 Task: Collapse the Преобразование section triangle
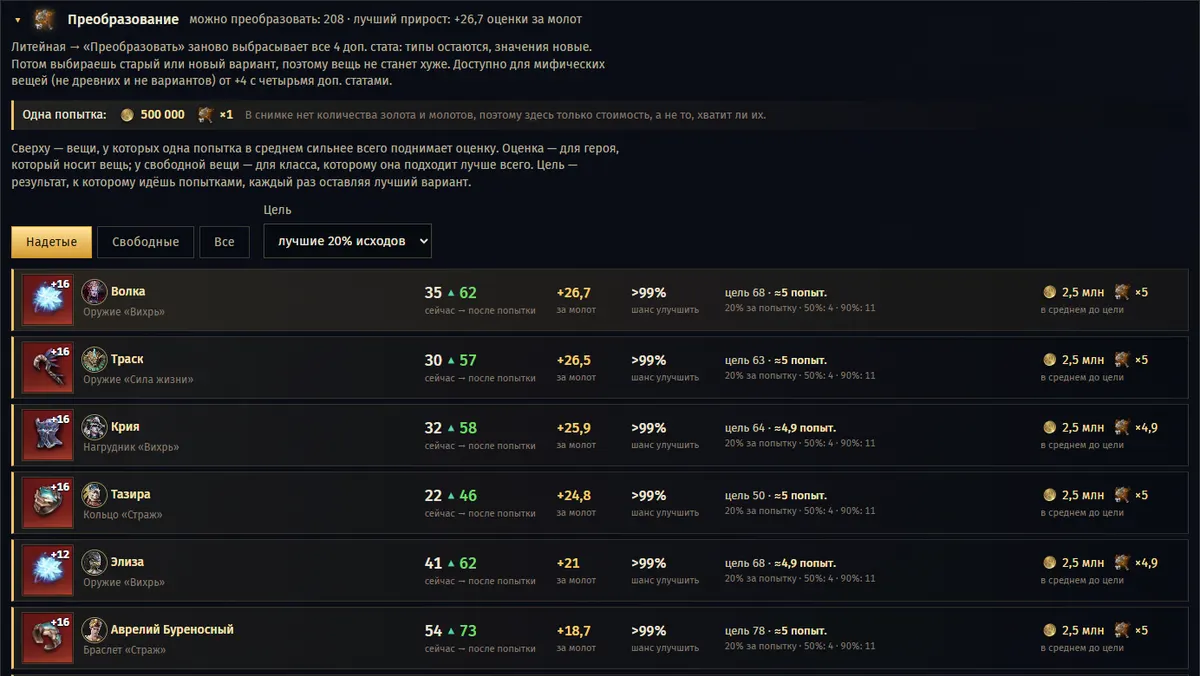pos(18,20)
